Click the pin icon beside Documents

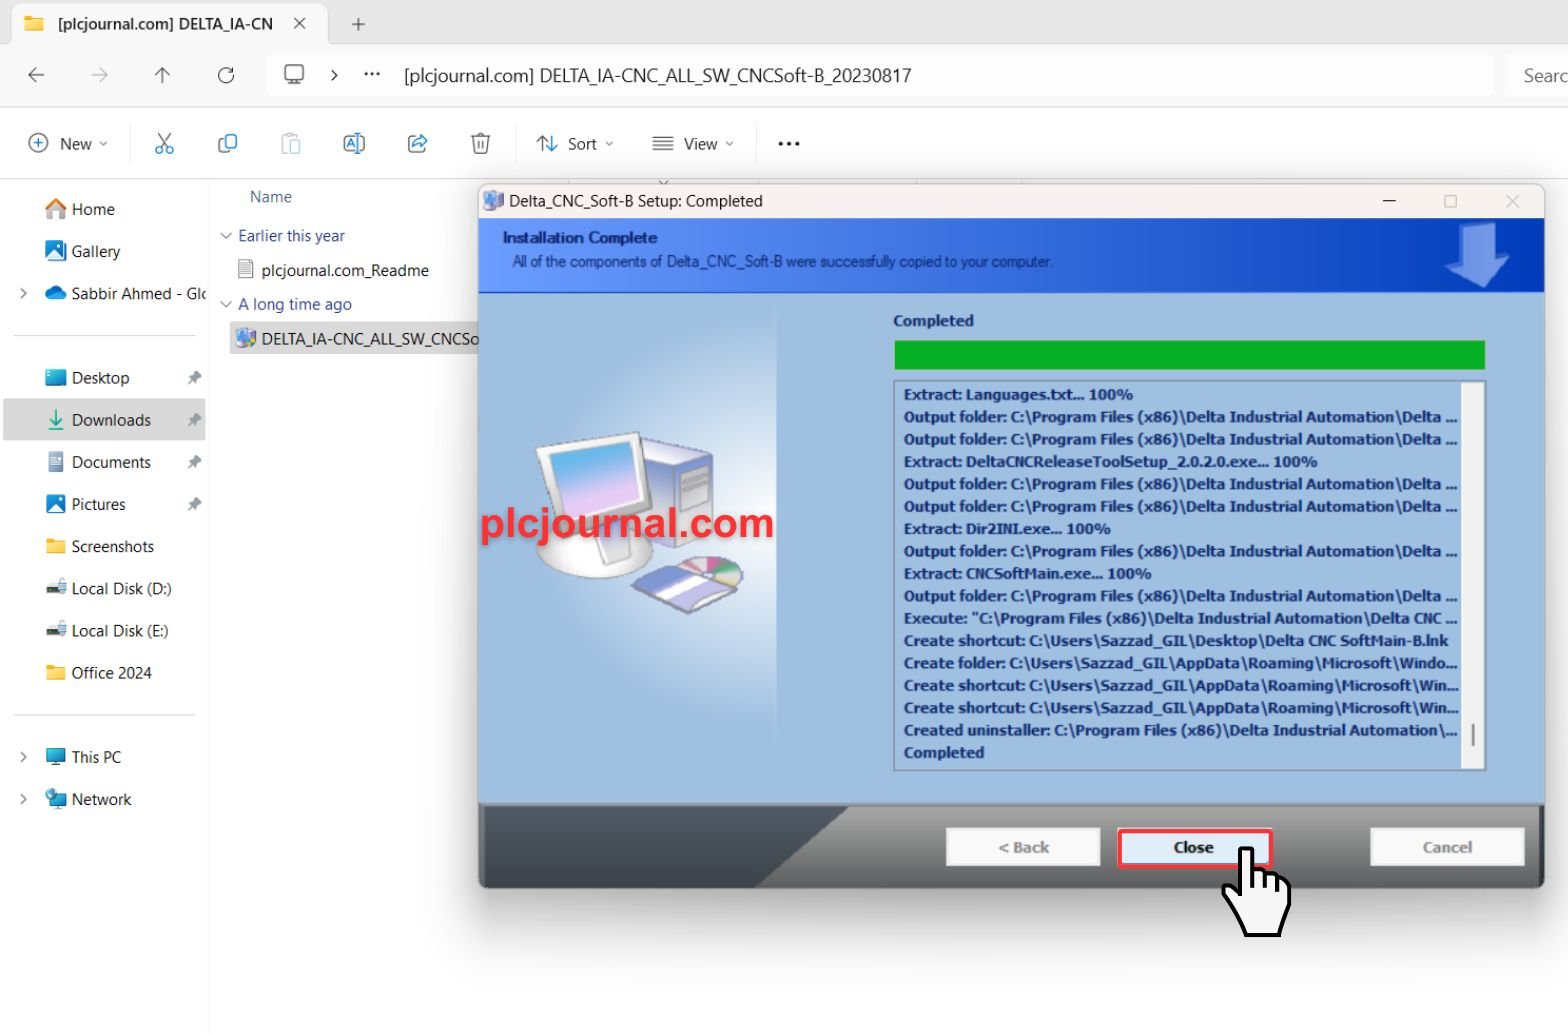tap(194, 462)
